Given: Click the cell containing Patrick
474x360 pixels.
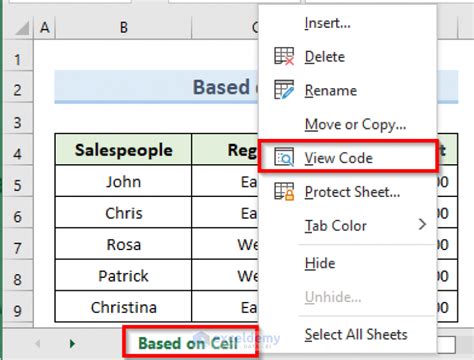Looking at the screenshot, I should coord(123,276).
